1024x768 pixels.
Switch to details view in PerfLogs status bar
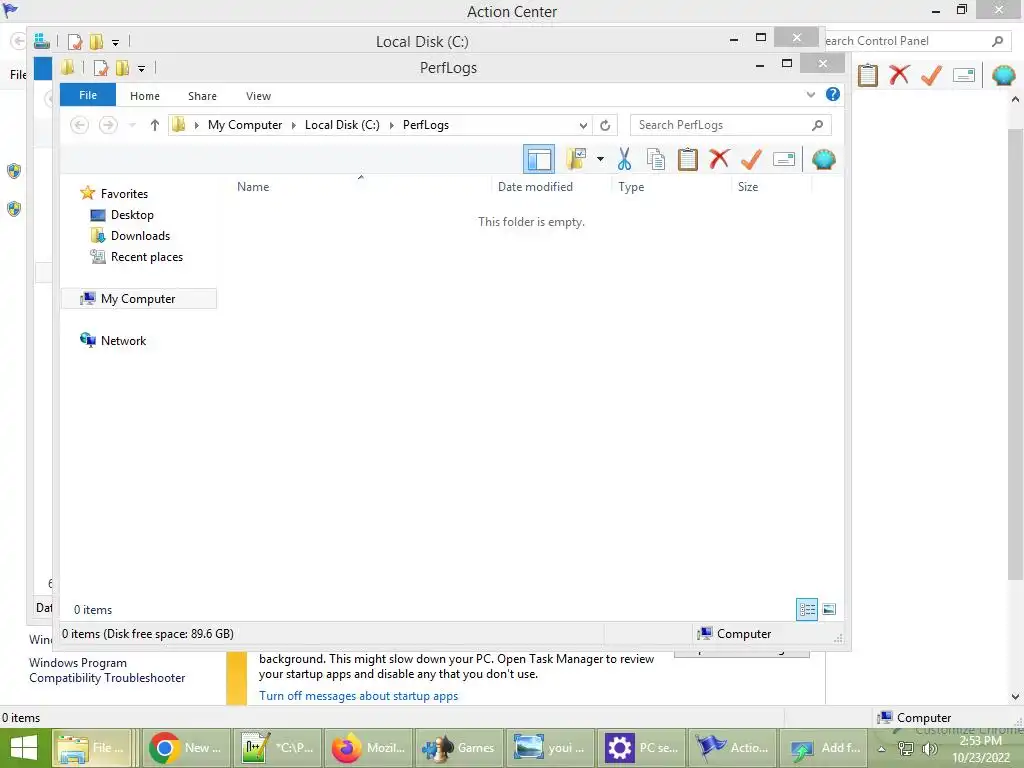807,609
